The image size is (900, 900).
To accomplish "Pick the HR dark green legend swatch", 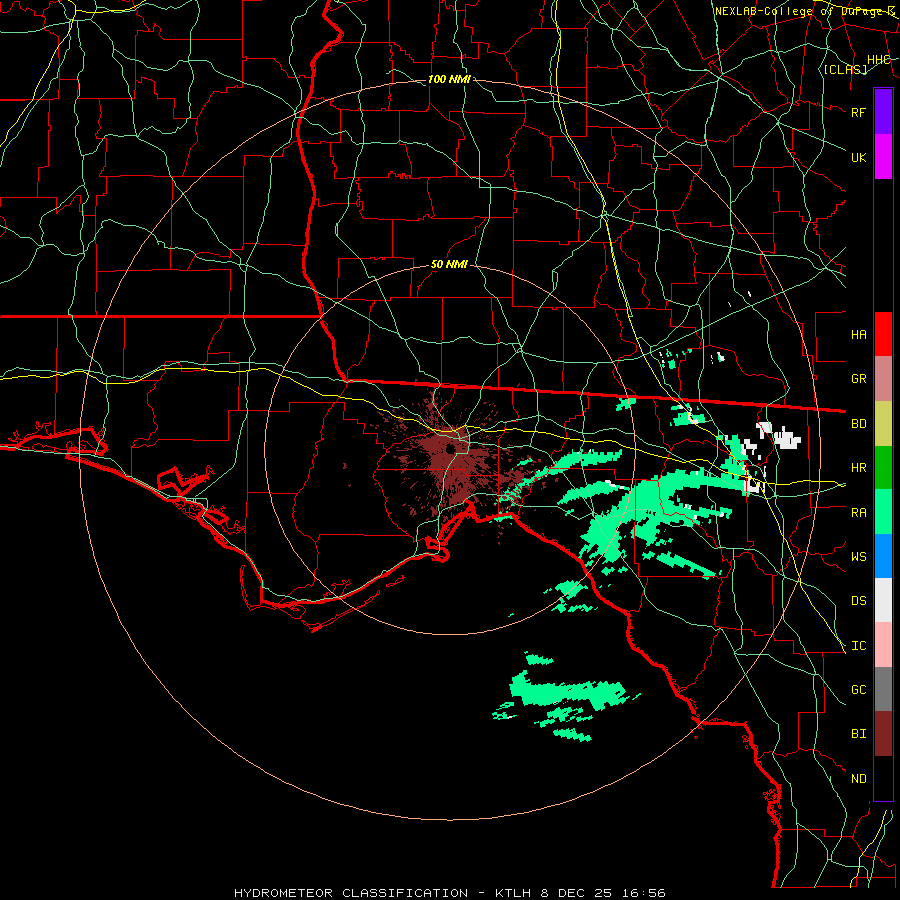I will pyautogui.click(x=883, y=468).
